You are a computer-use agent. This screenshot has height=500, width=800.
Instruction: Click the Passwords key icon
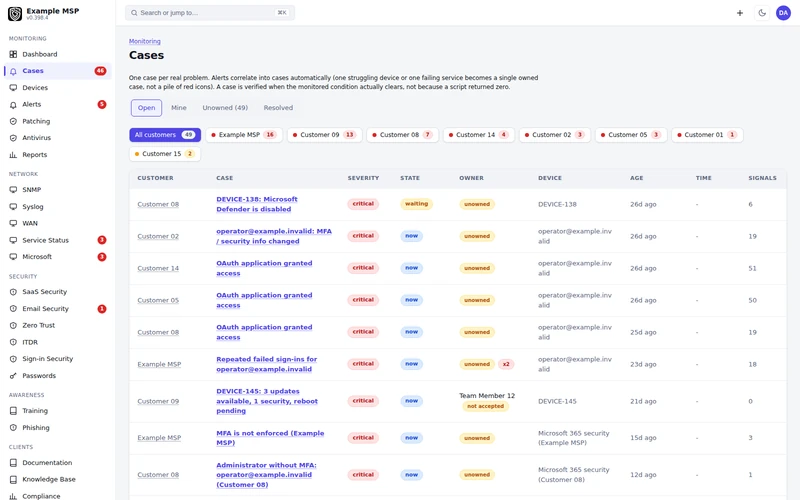coord(13,376)
